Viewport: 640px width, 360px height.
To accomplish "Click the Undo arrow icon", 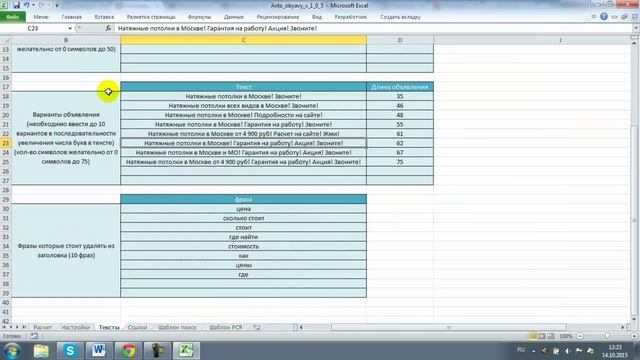I will [x=27, y=5].
